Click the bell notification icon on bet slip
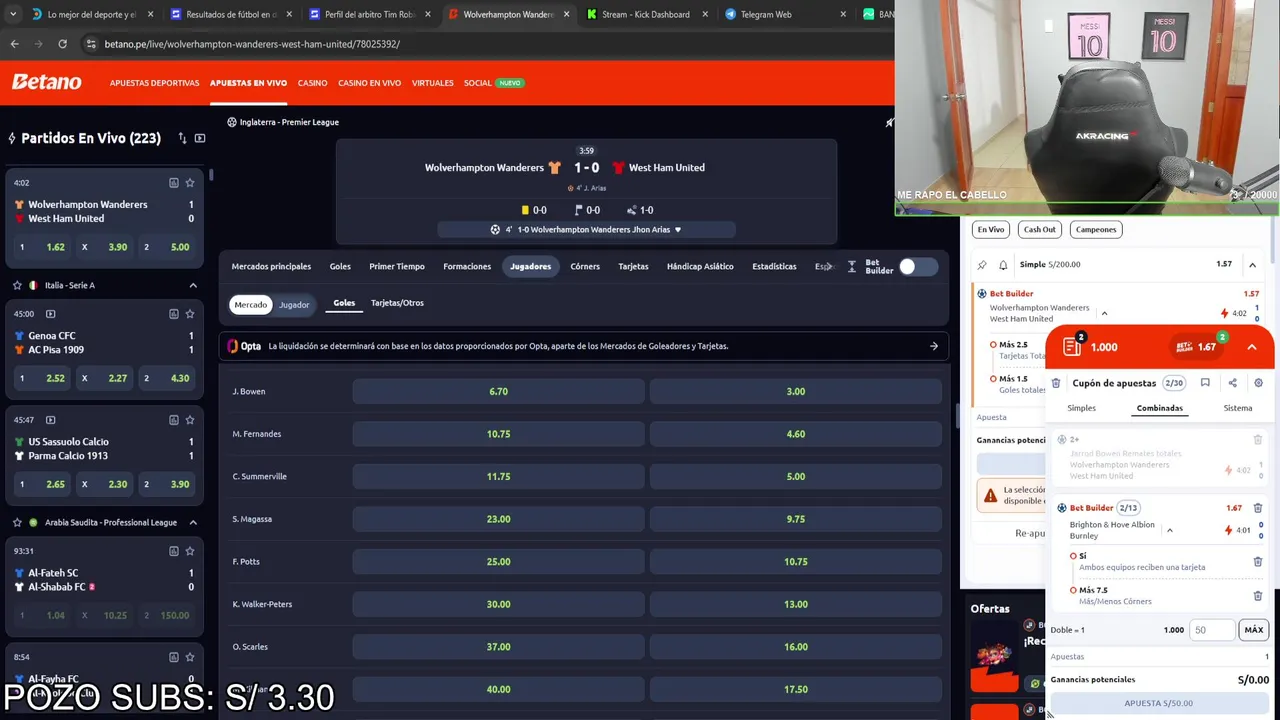This screenshot has width=1280, height=720. (1003, 265)
